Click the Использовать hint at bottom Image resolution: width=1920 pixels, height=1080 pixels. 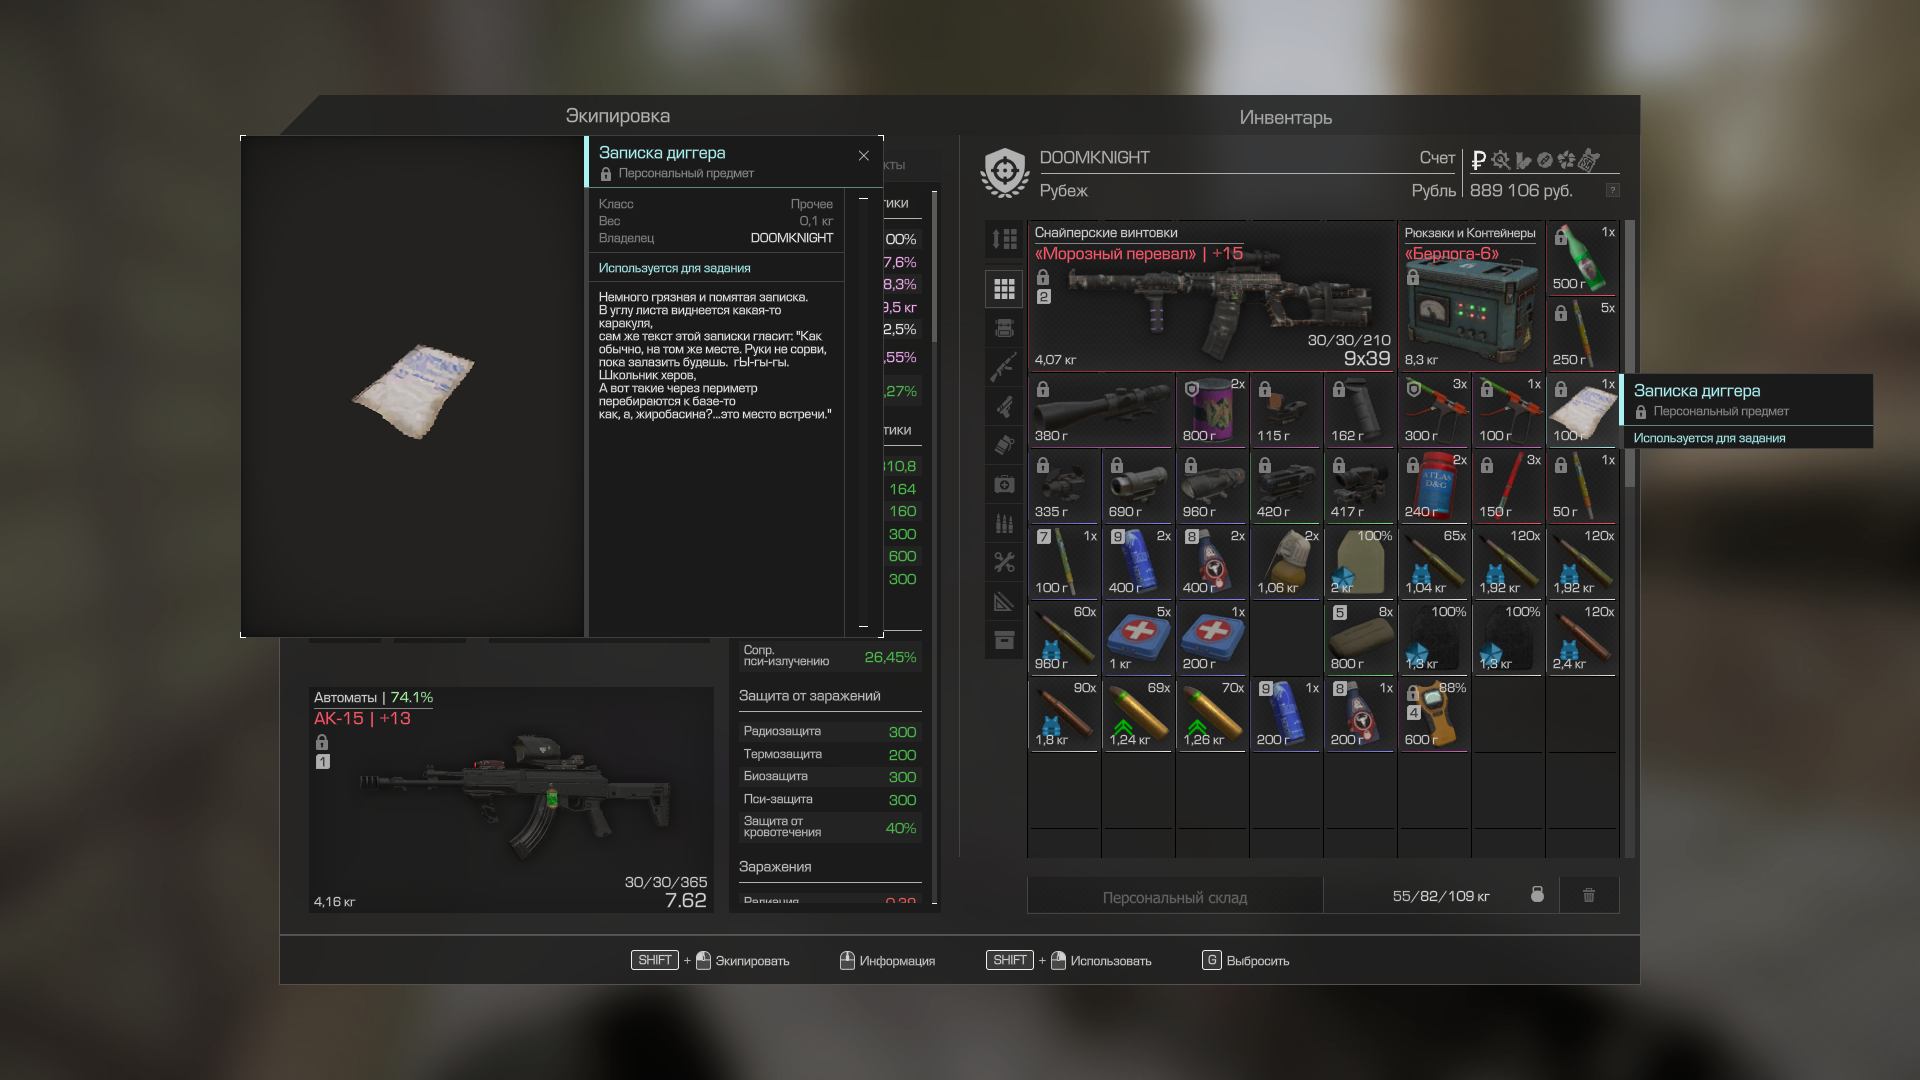pos(1068,960)
